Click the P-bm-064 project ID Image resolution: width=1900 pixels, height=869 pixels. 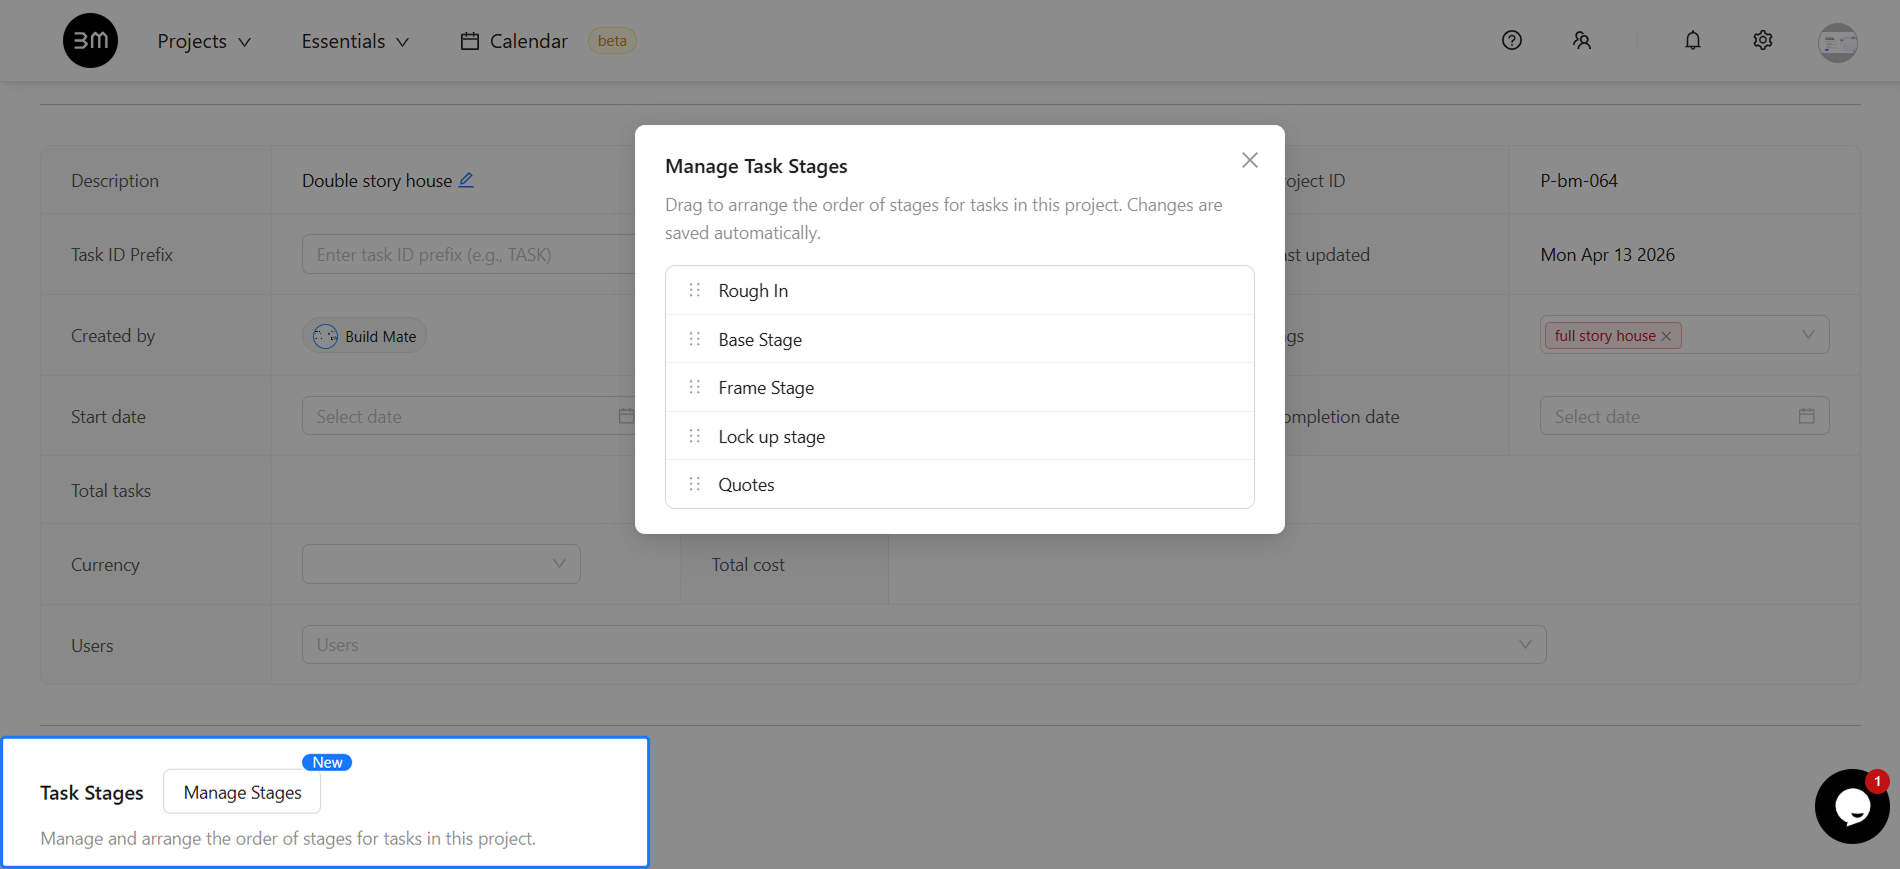[x=1579, y=181]
